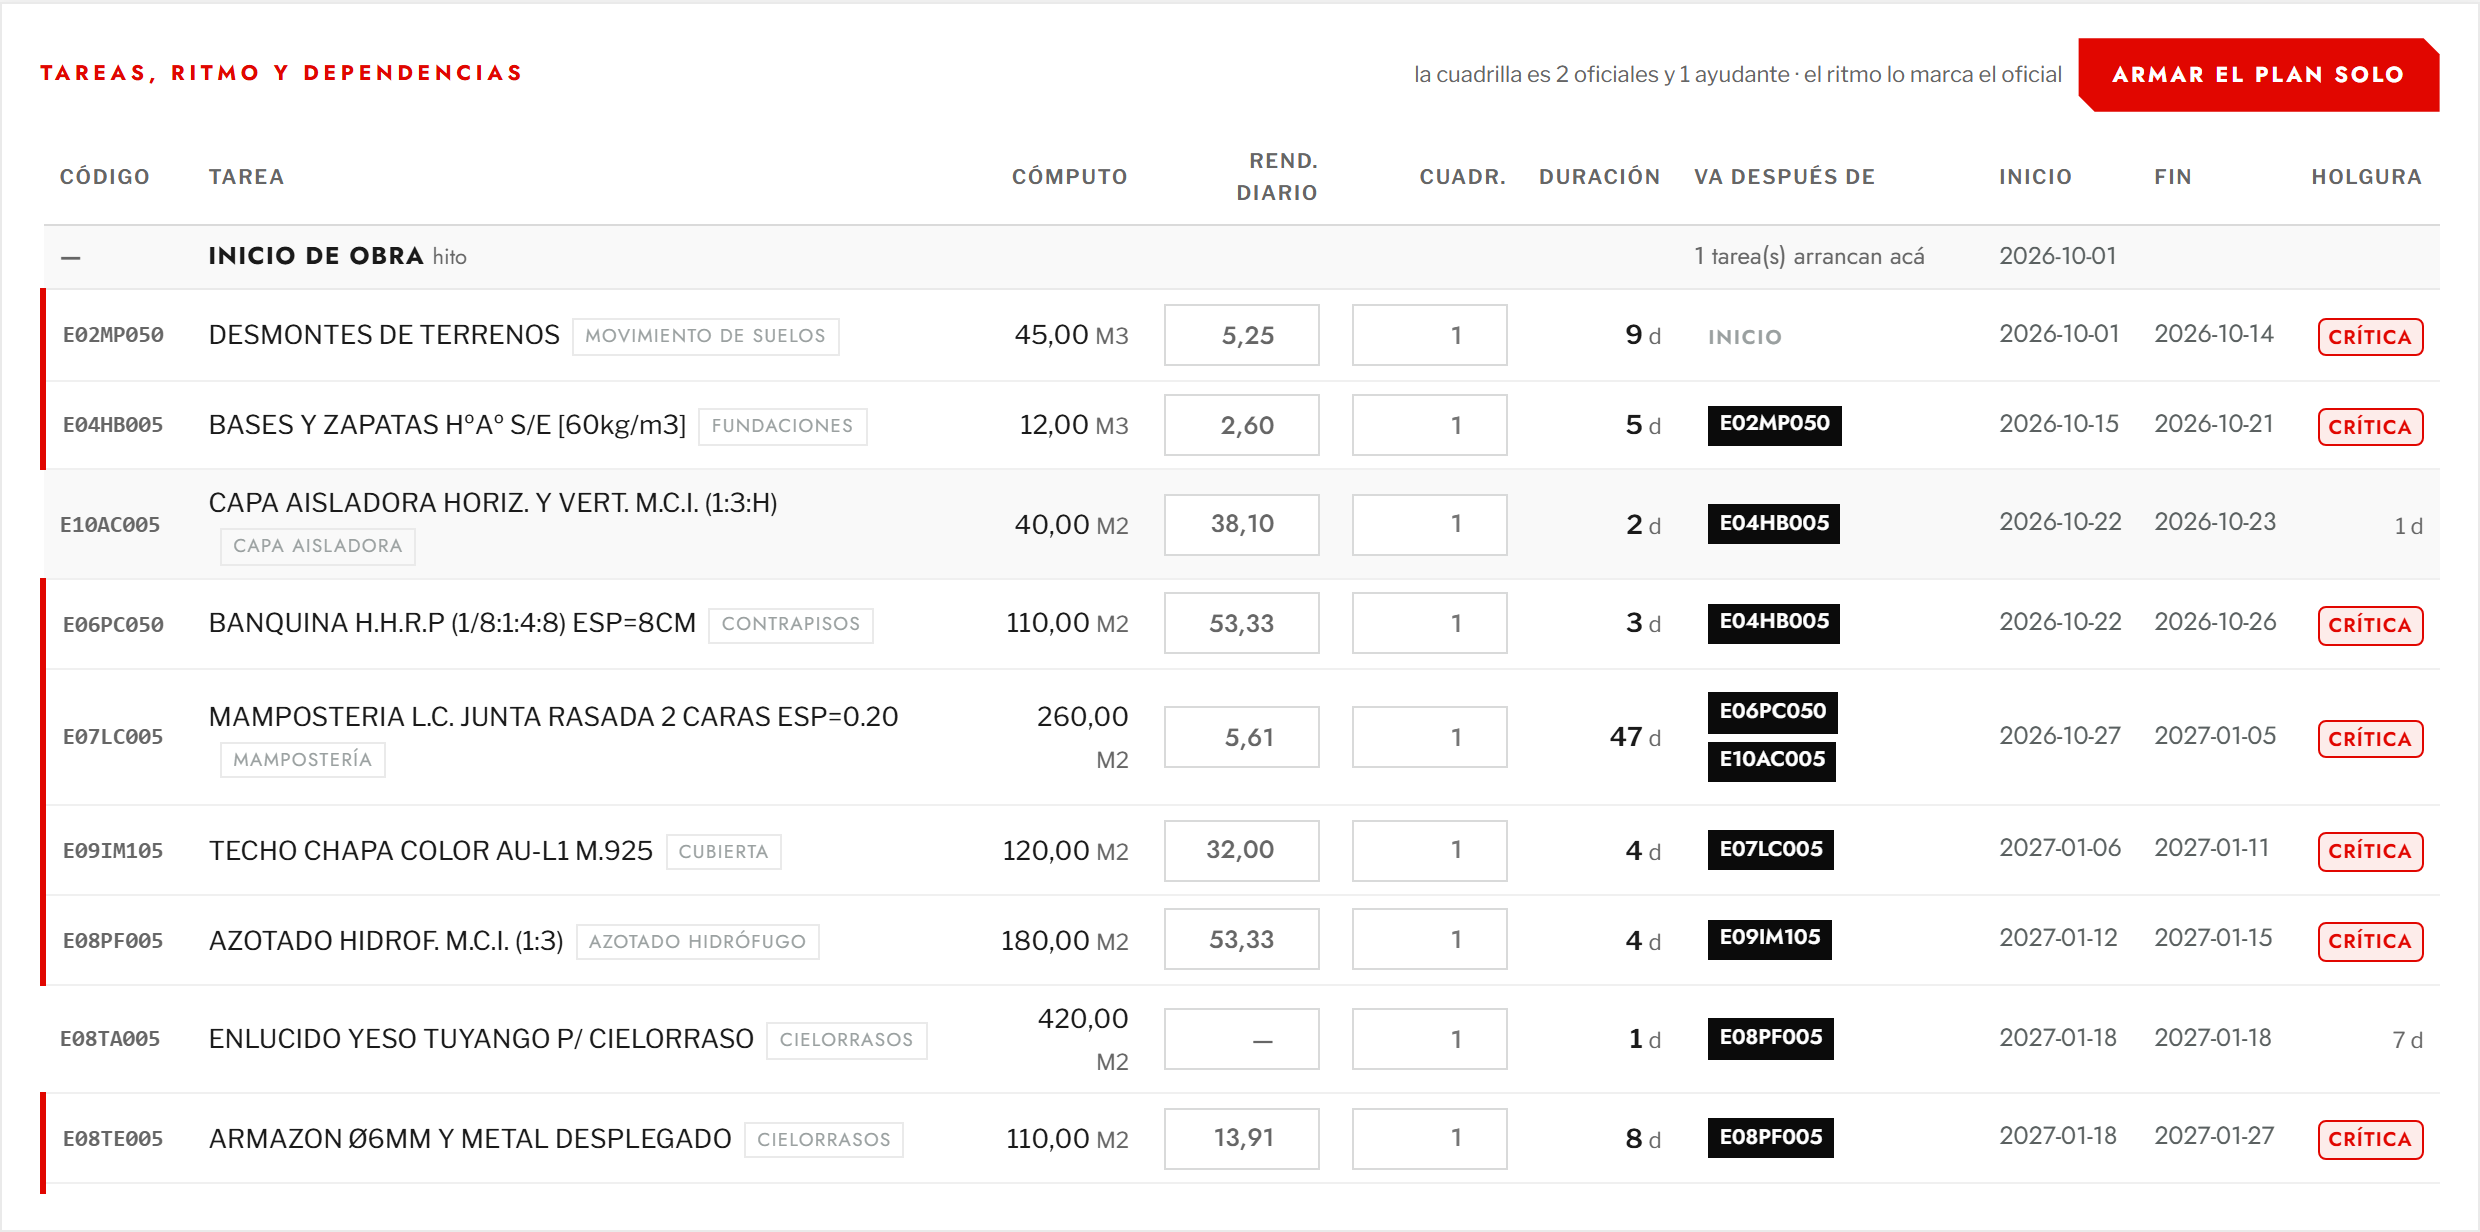This screenshot has width=2480, height=1232.
Task: Click E02MP050 dependency tag in Bases row
Action: point(1774,424)
